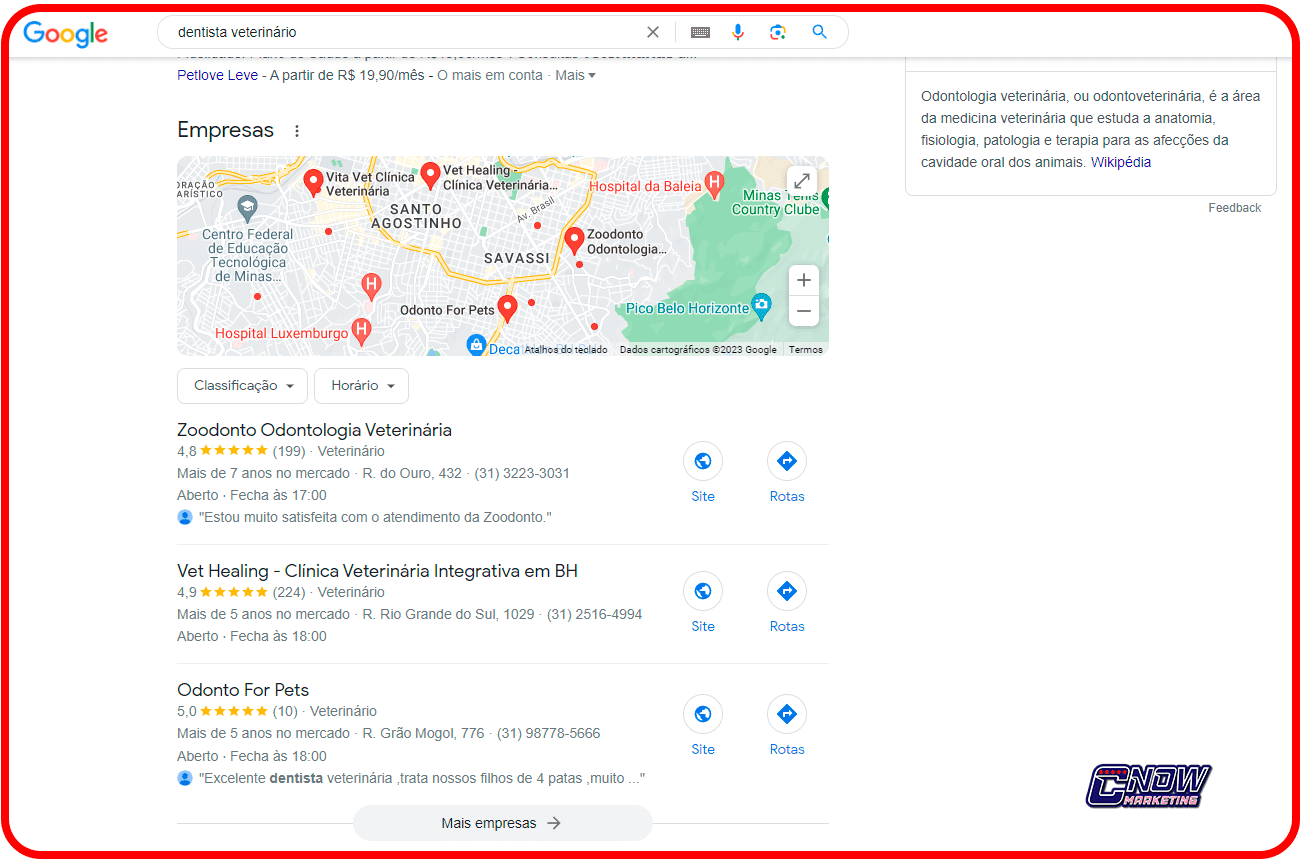
Task: Select the Vet Healing map pin
Action: pos(430,176)
